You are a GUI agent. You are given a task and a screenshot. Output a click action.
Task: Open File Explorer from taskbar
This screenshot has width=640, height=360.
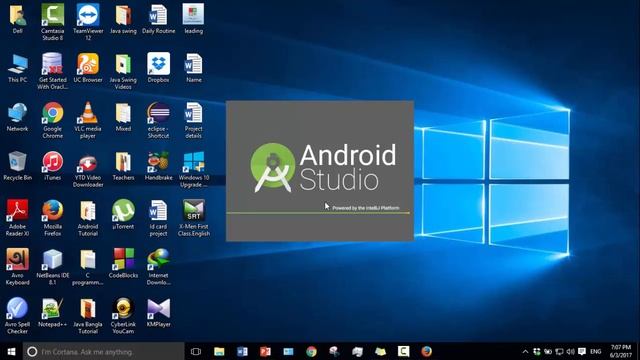[x=219, y=351]
